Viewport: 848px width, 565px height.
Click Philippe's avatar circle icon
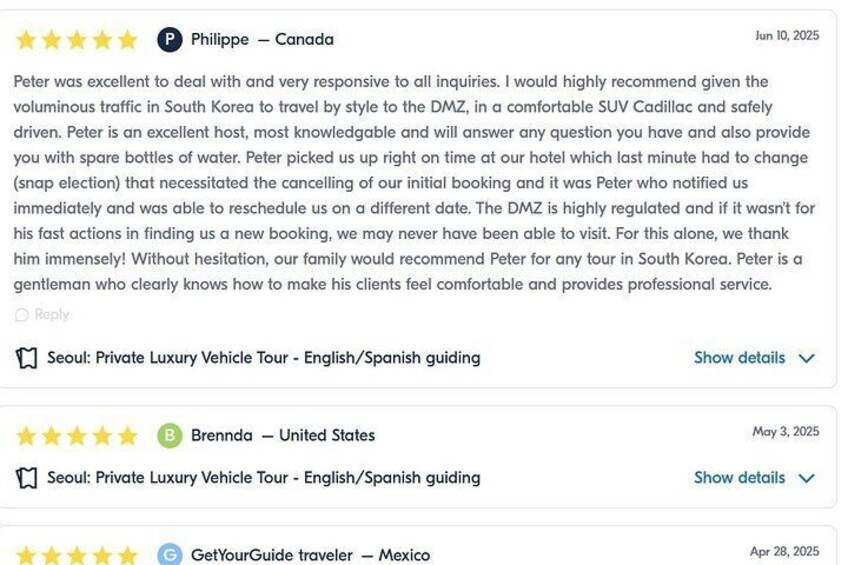[170, 40]
